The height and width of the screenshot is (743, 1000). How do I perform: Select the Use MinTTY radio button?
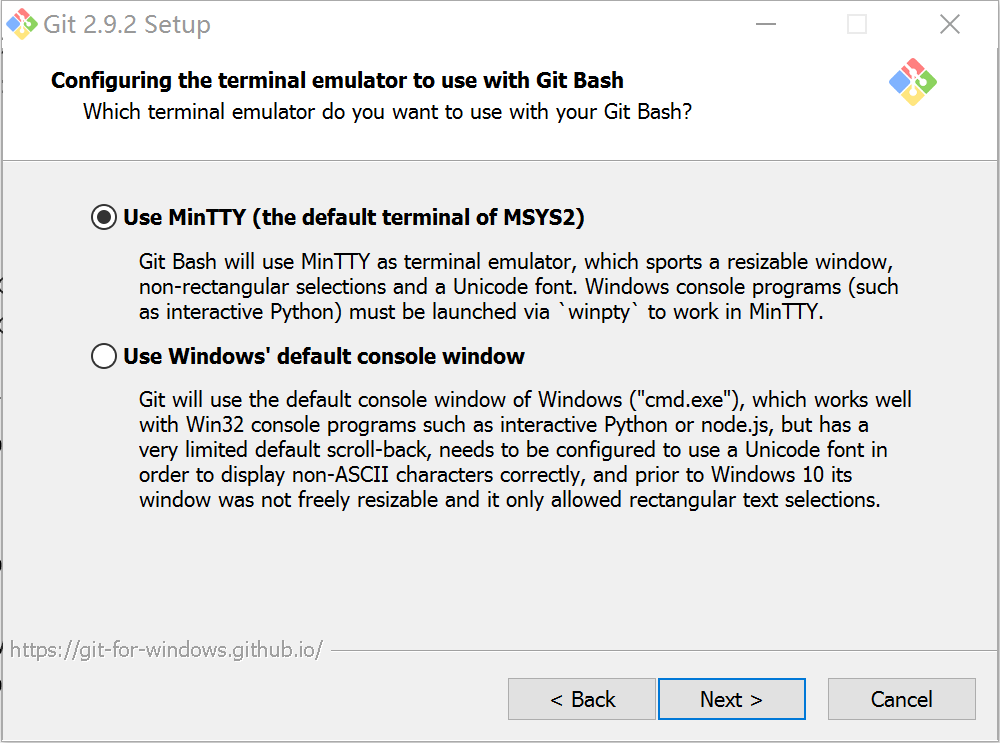coord(104,217)
